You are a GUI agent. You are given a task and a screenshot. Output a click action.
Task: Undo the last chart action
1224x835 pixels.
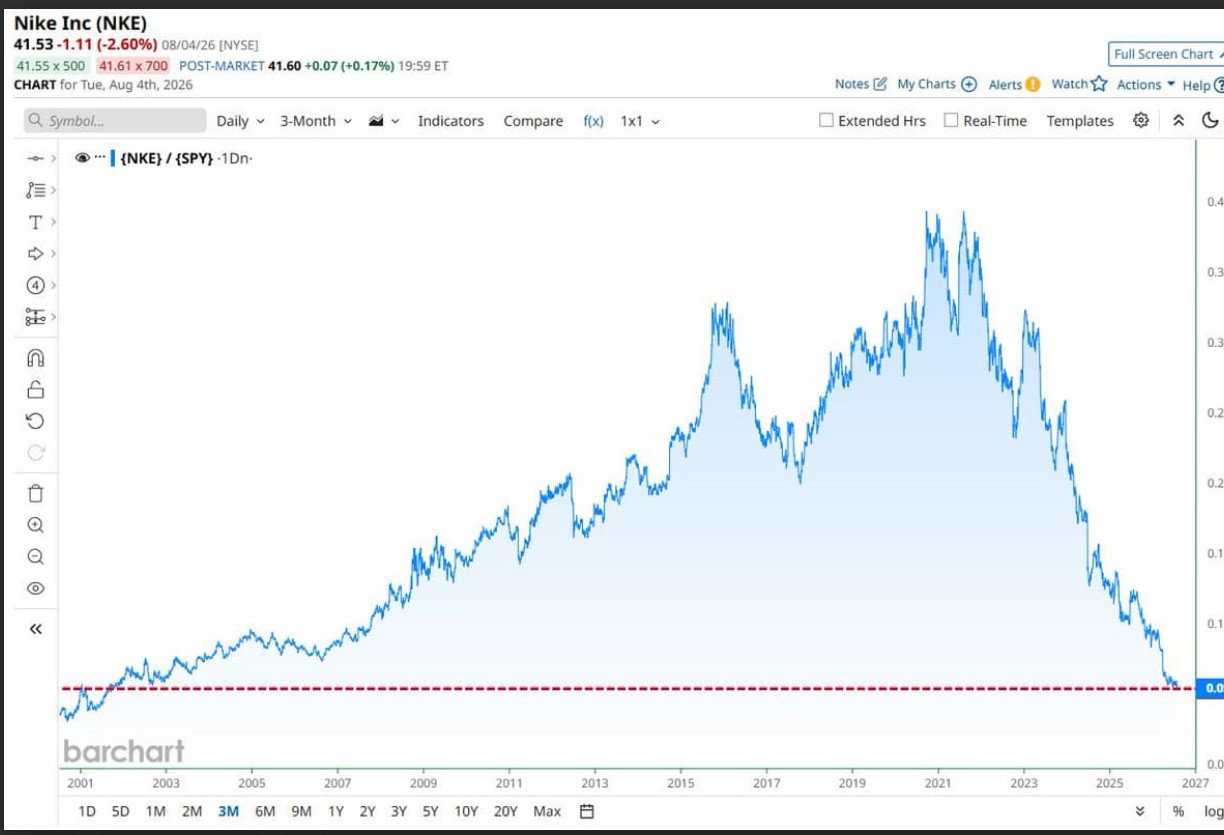(36, 421)
